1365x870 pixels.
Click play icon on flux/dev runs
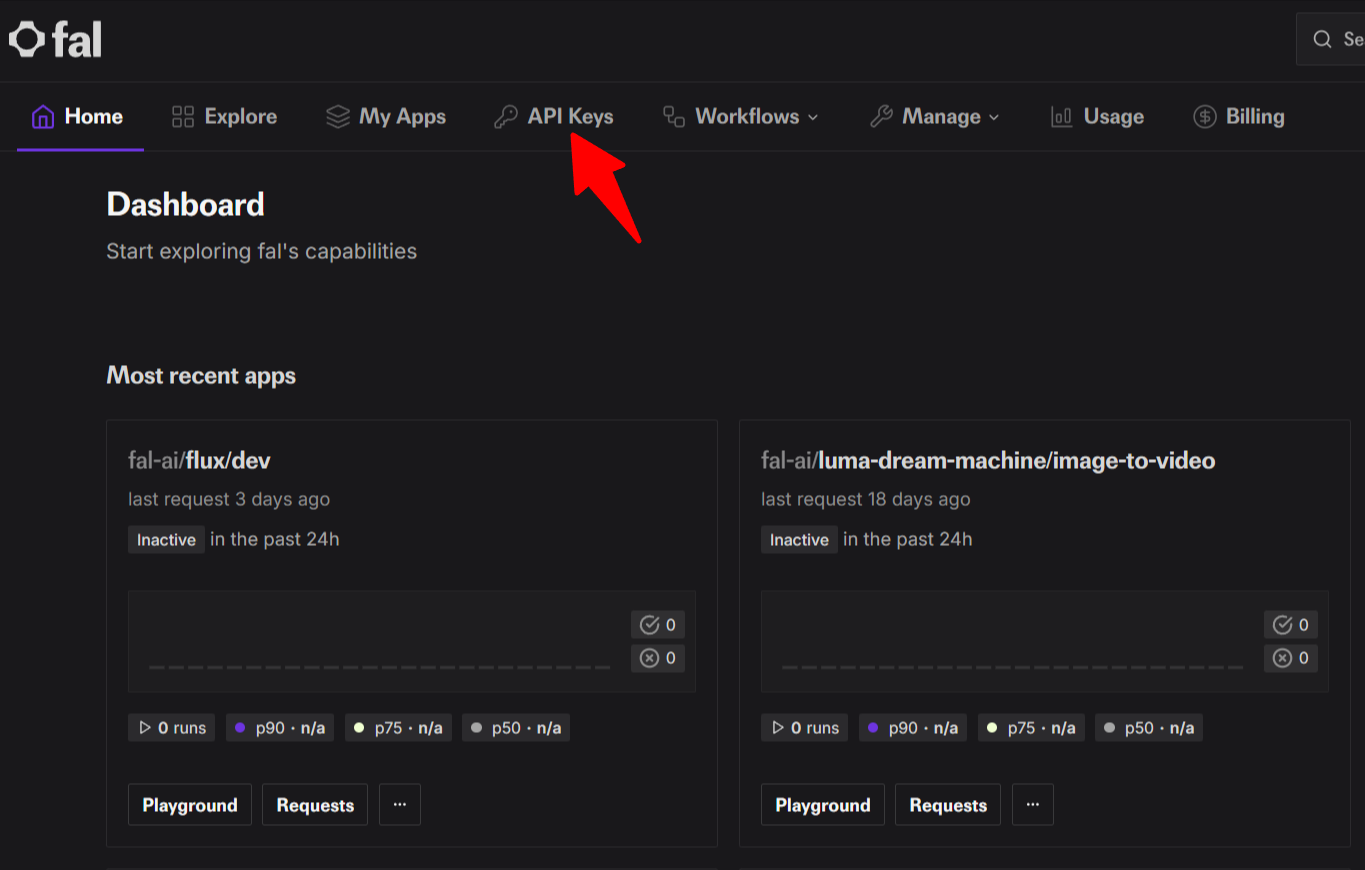[145, 728]
